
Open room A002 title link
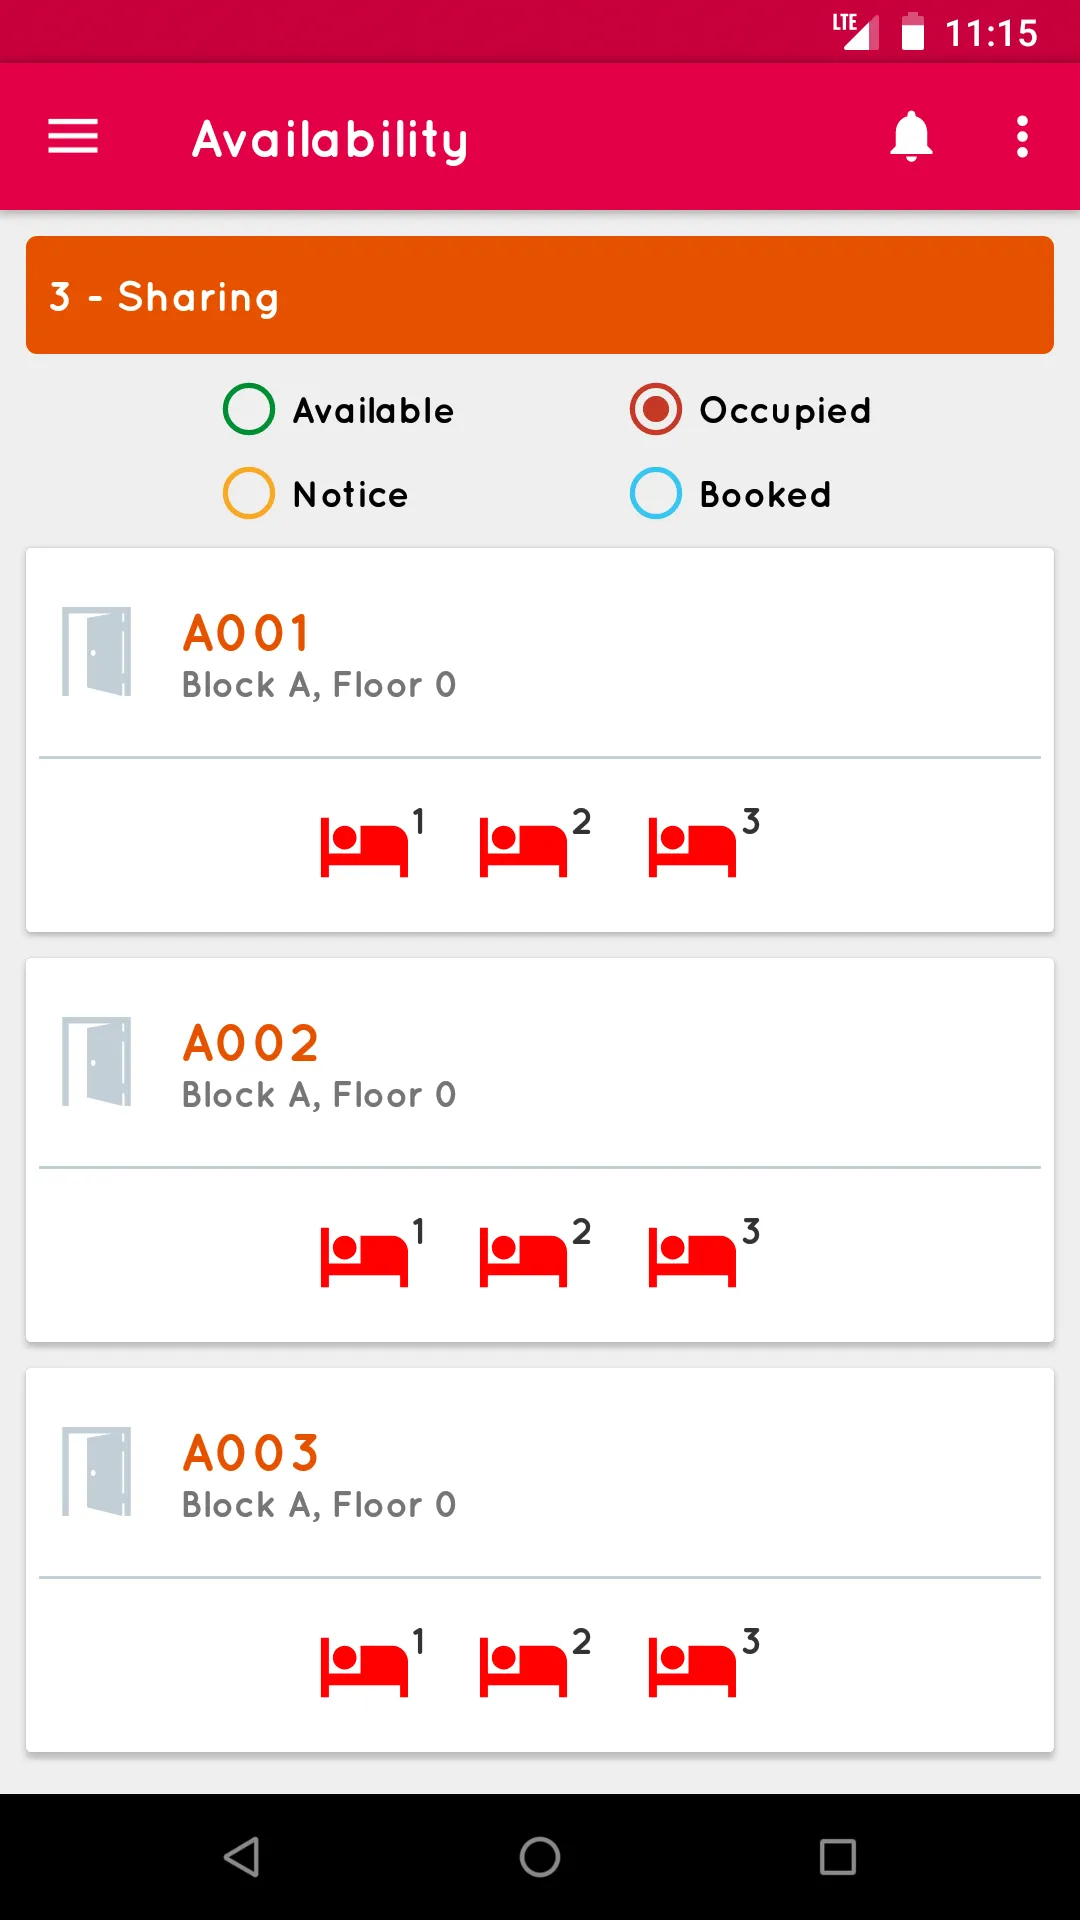tap(251, 1043)
